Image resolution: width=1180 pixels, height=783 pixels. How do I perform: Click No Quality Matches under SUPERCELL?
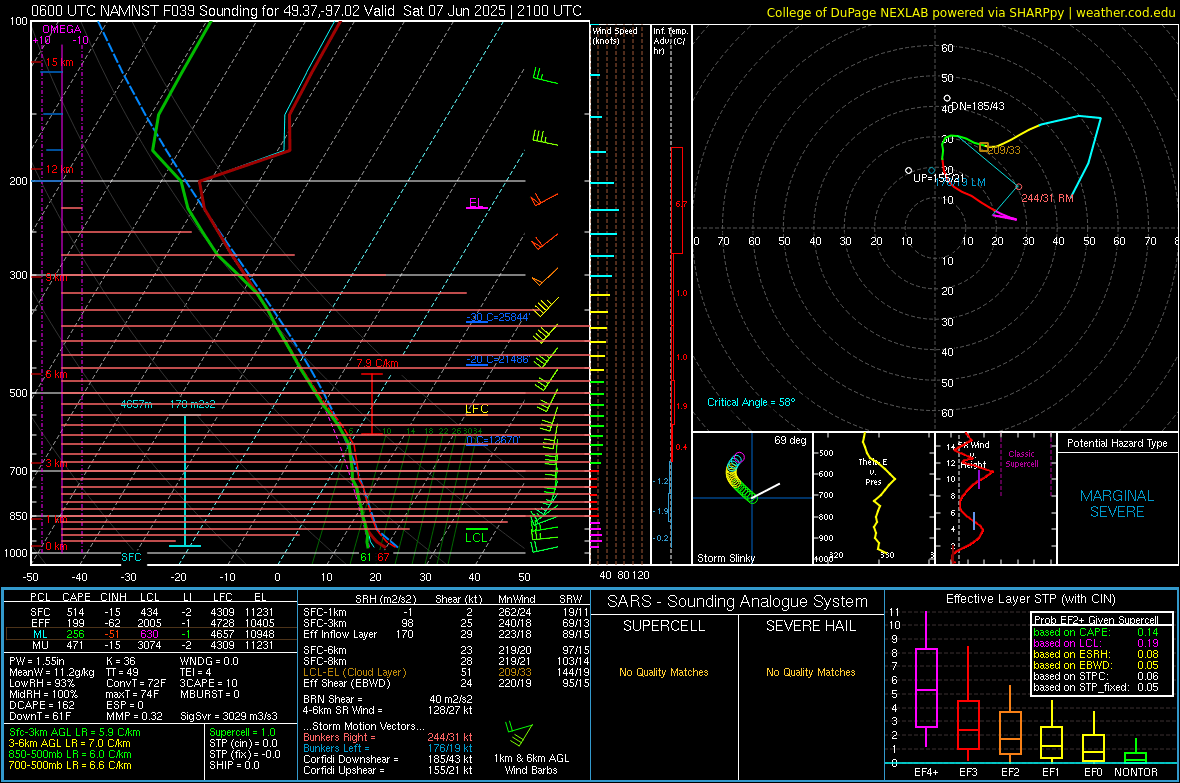(664, 672)
